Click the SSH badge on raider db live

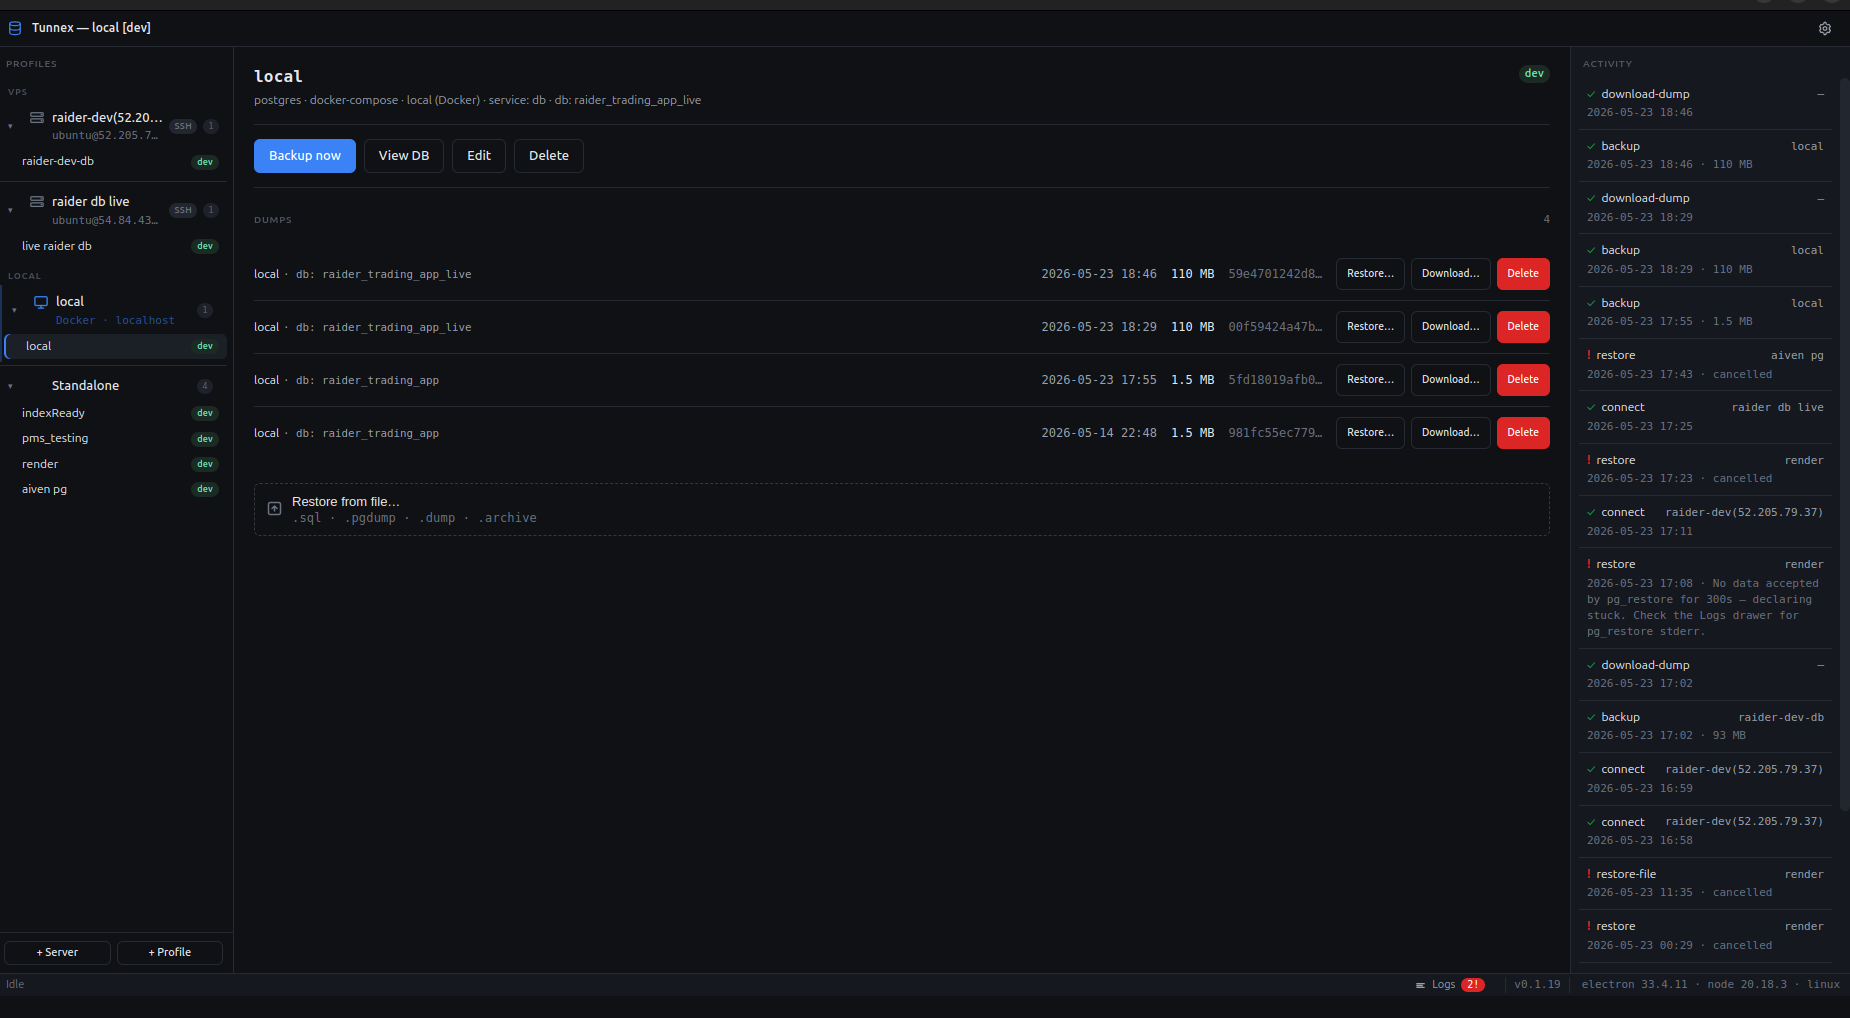click(x=183, y=211)
